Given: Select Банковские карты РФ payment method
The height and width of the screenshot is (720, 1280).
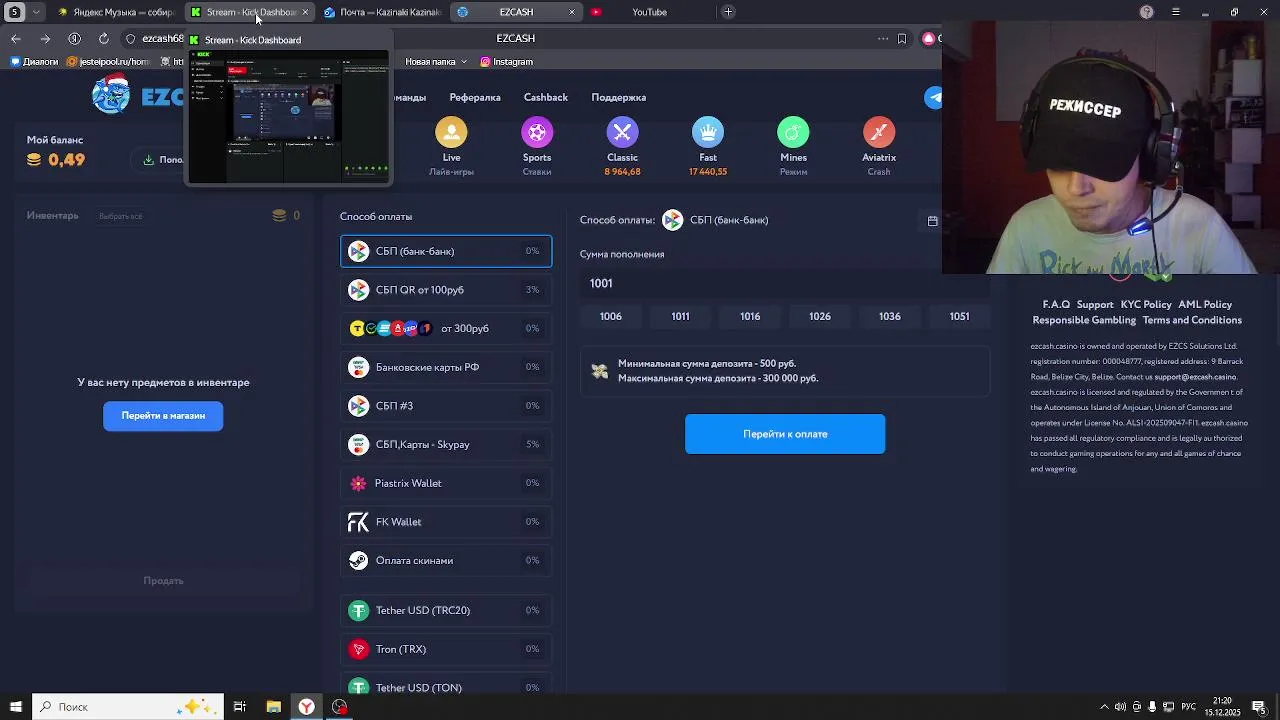Looking at the screenshot, I should [446, 367].
